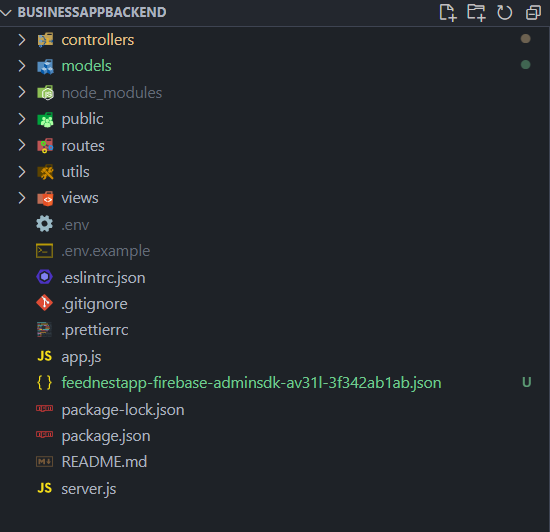The image size is (550, 532).
Task: Refresh the Explorer file tree
Action: tap(504, 13)
